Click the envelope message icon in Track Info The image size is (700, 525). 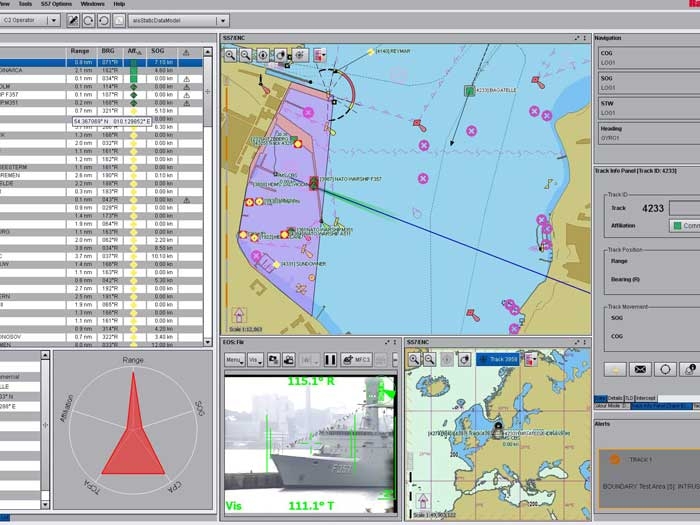[640, 370]
